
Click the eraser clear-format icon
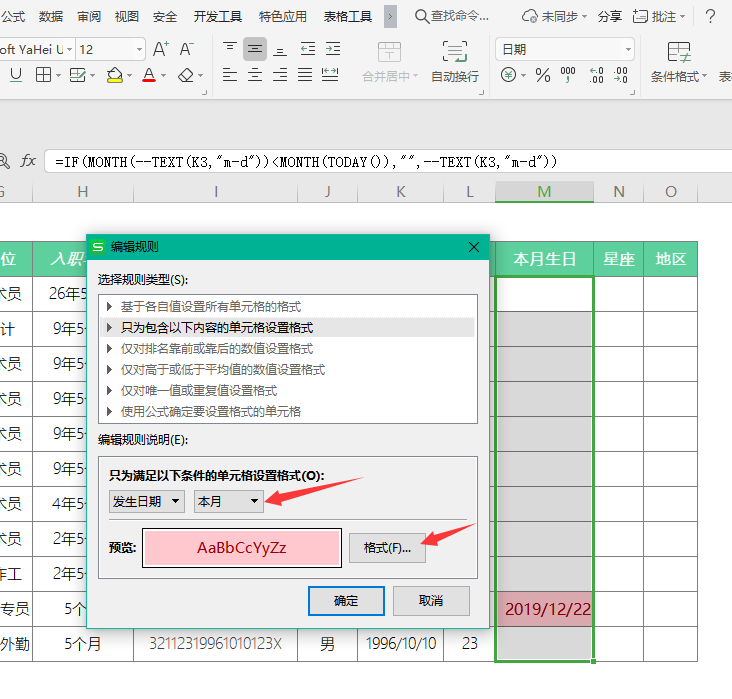(x=186, y=75)
